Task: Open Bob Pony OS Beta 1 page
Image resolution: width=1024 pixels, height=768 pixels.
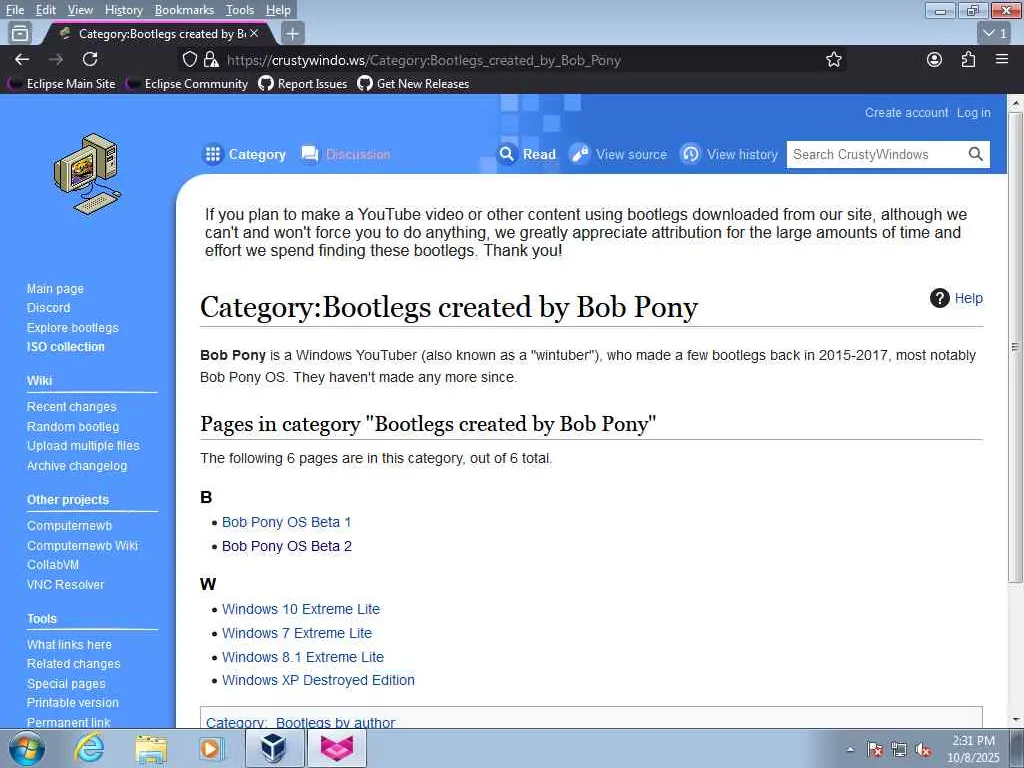Action: click(x=287, y=522)
